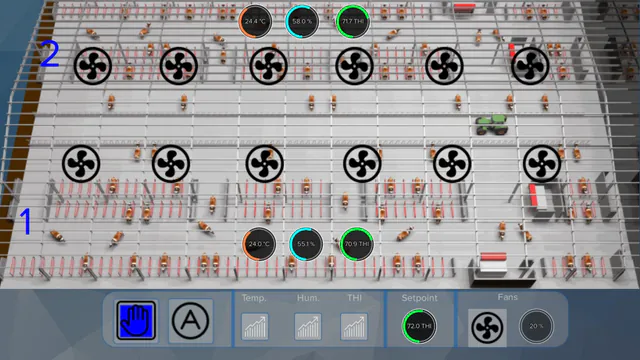Select the sixth fan in row 1
The height and width of the screenshot is (360, 640).
click(542, 163)
